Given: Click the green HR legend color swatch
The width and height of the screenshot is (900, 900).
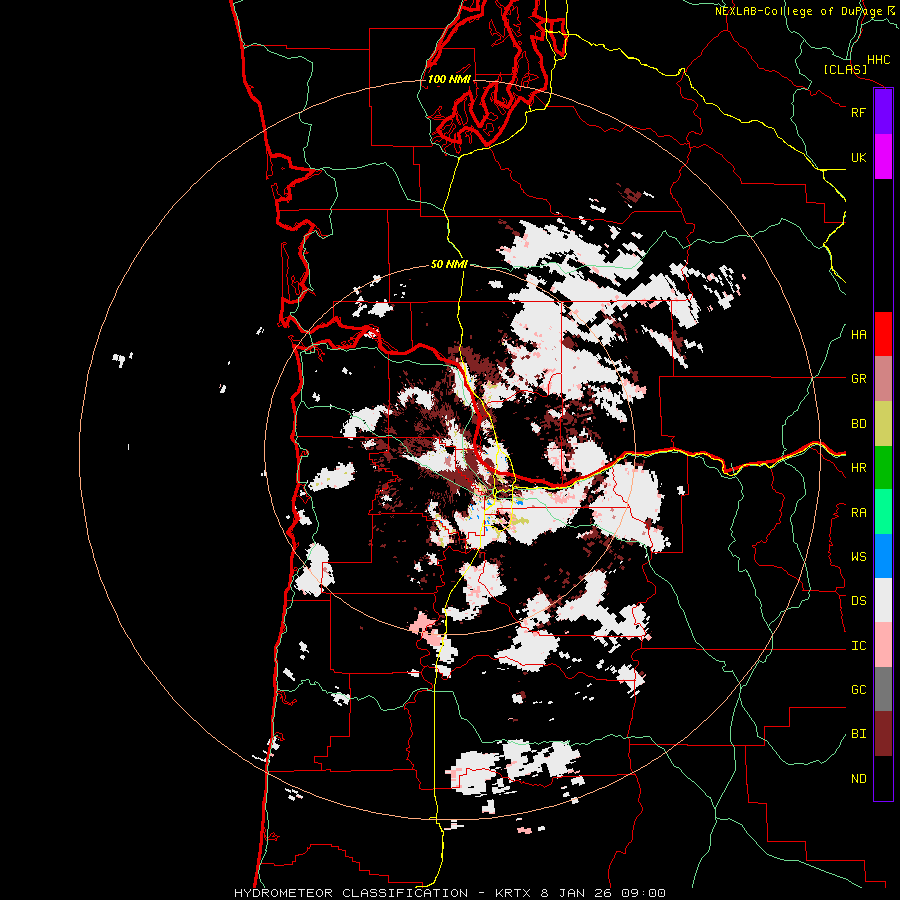Looking at the screenshot, I should coord(883,468).
